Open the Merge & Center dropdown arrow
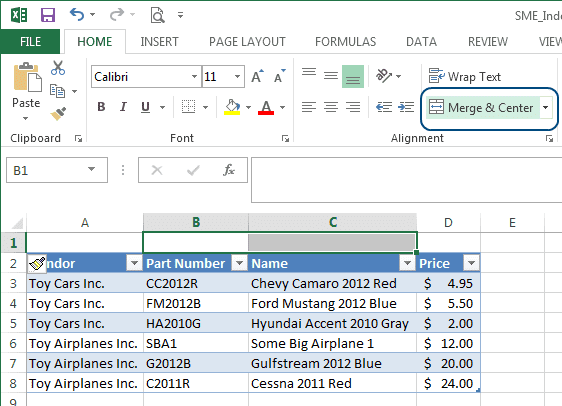The width and height of the screenshot is (562, 406). pyautogui.click(x=546, y=107)
